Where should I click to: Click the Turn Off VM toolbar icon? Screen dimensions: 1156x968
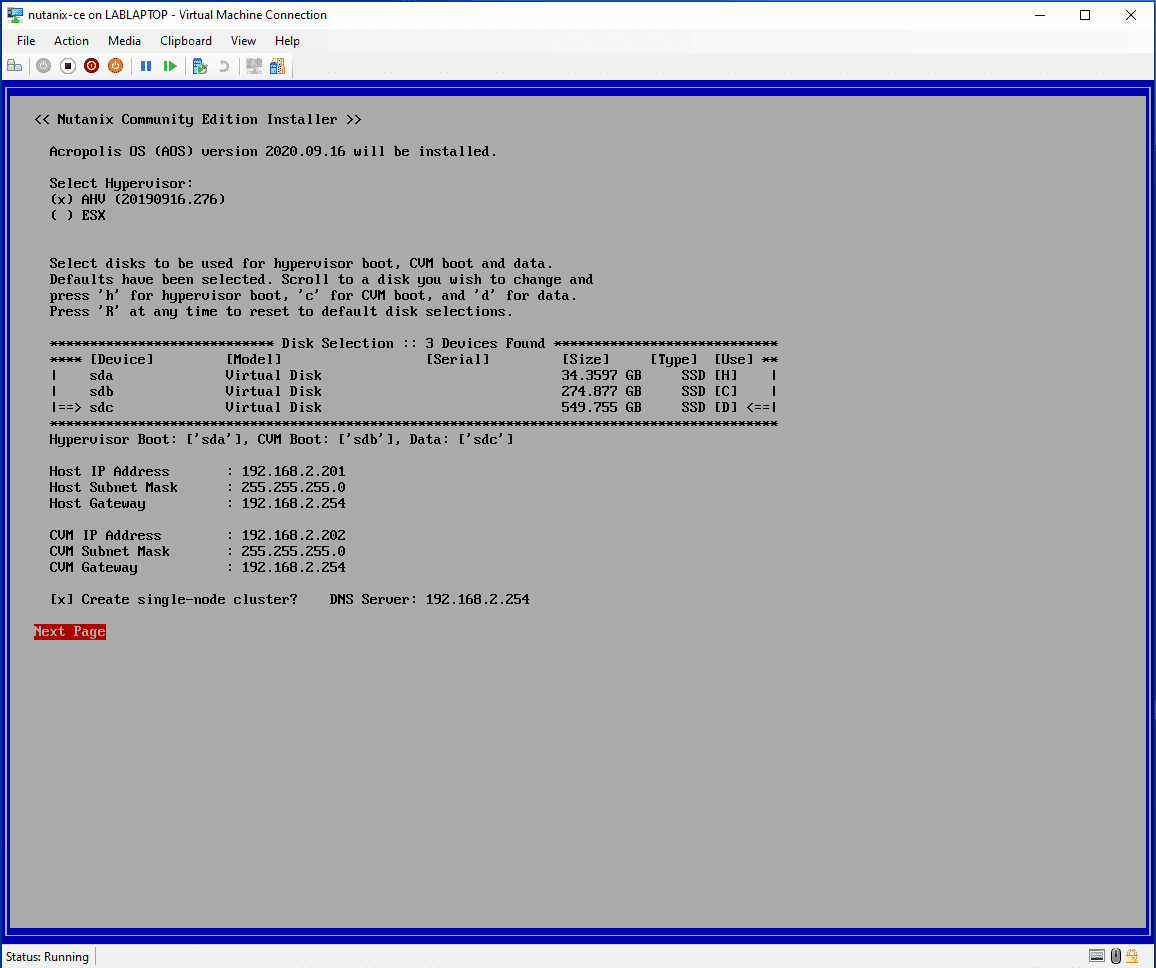click(68, 66)
